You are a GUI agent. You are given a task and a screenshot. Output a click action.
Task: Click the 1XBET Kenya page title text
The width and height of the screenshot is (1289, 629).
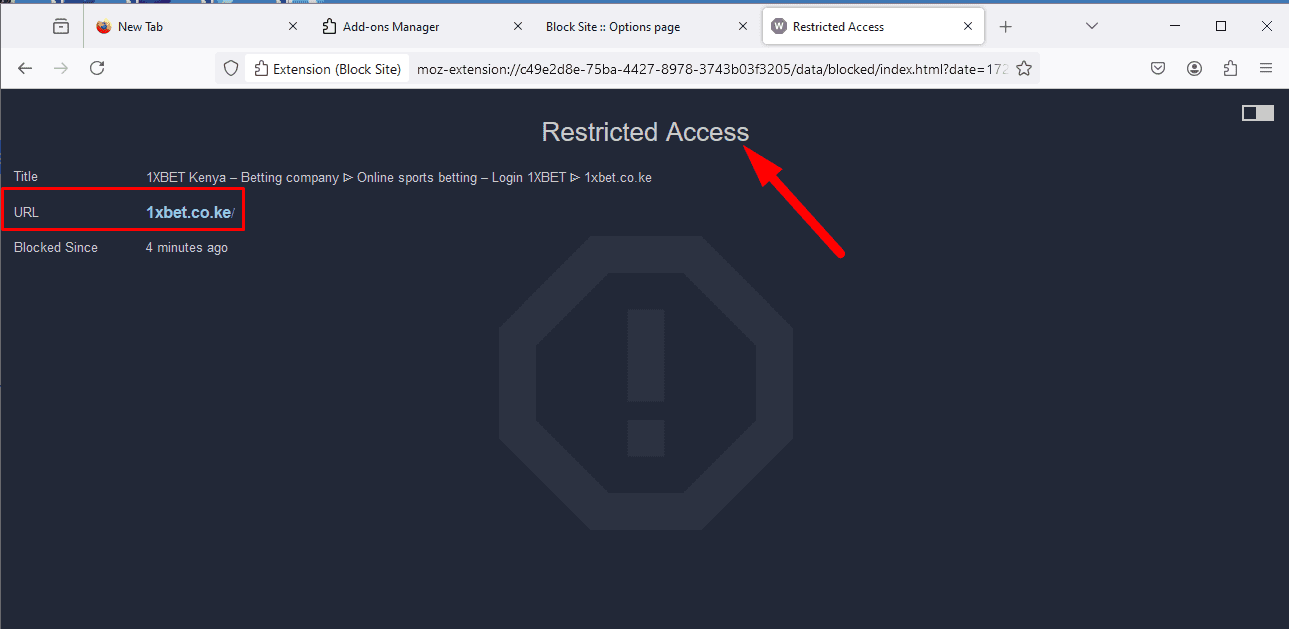click(399, 178)
